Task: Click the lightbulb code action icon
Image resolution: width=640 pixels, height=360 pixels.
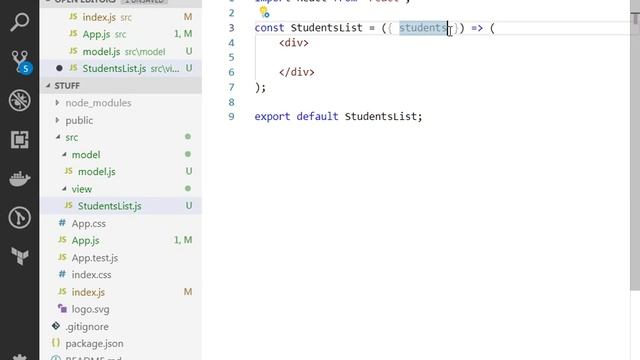Action: coord(264,12)
